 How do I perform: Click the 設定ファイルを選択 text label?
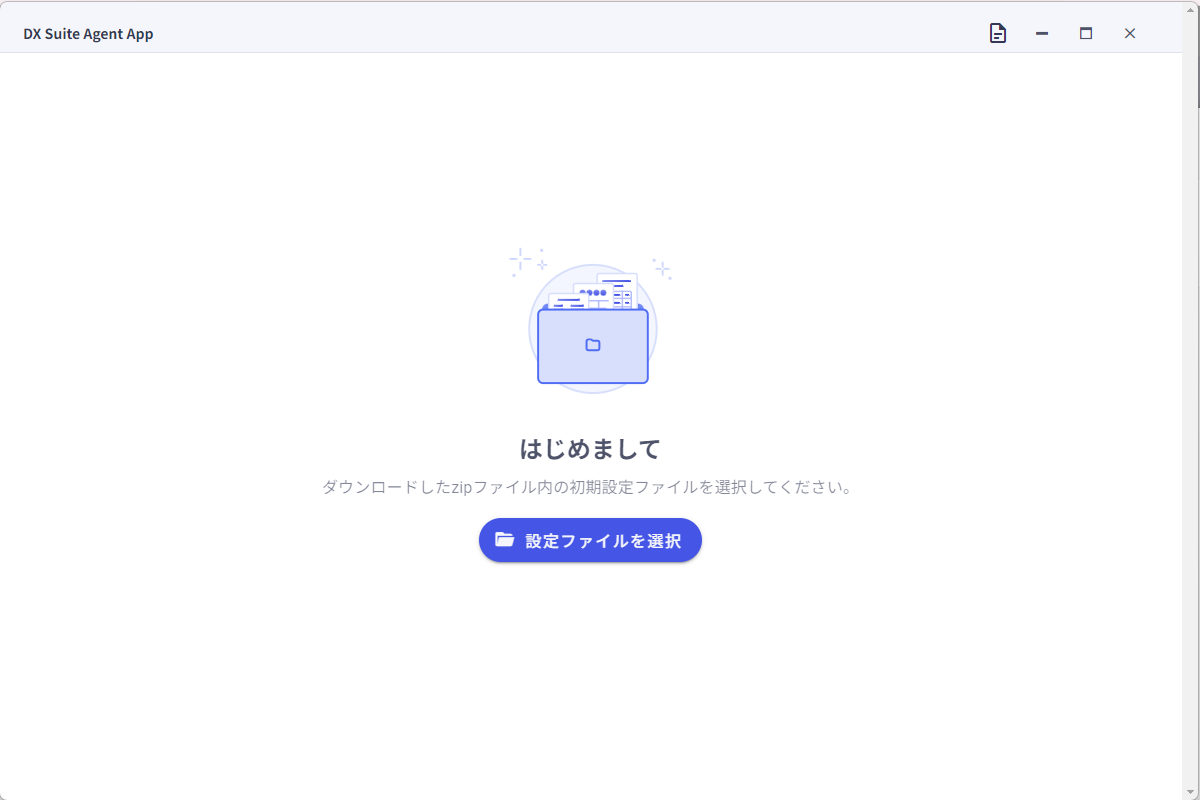[x=603, y=541]
